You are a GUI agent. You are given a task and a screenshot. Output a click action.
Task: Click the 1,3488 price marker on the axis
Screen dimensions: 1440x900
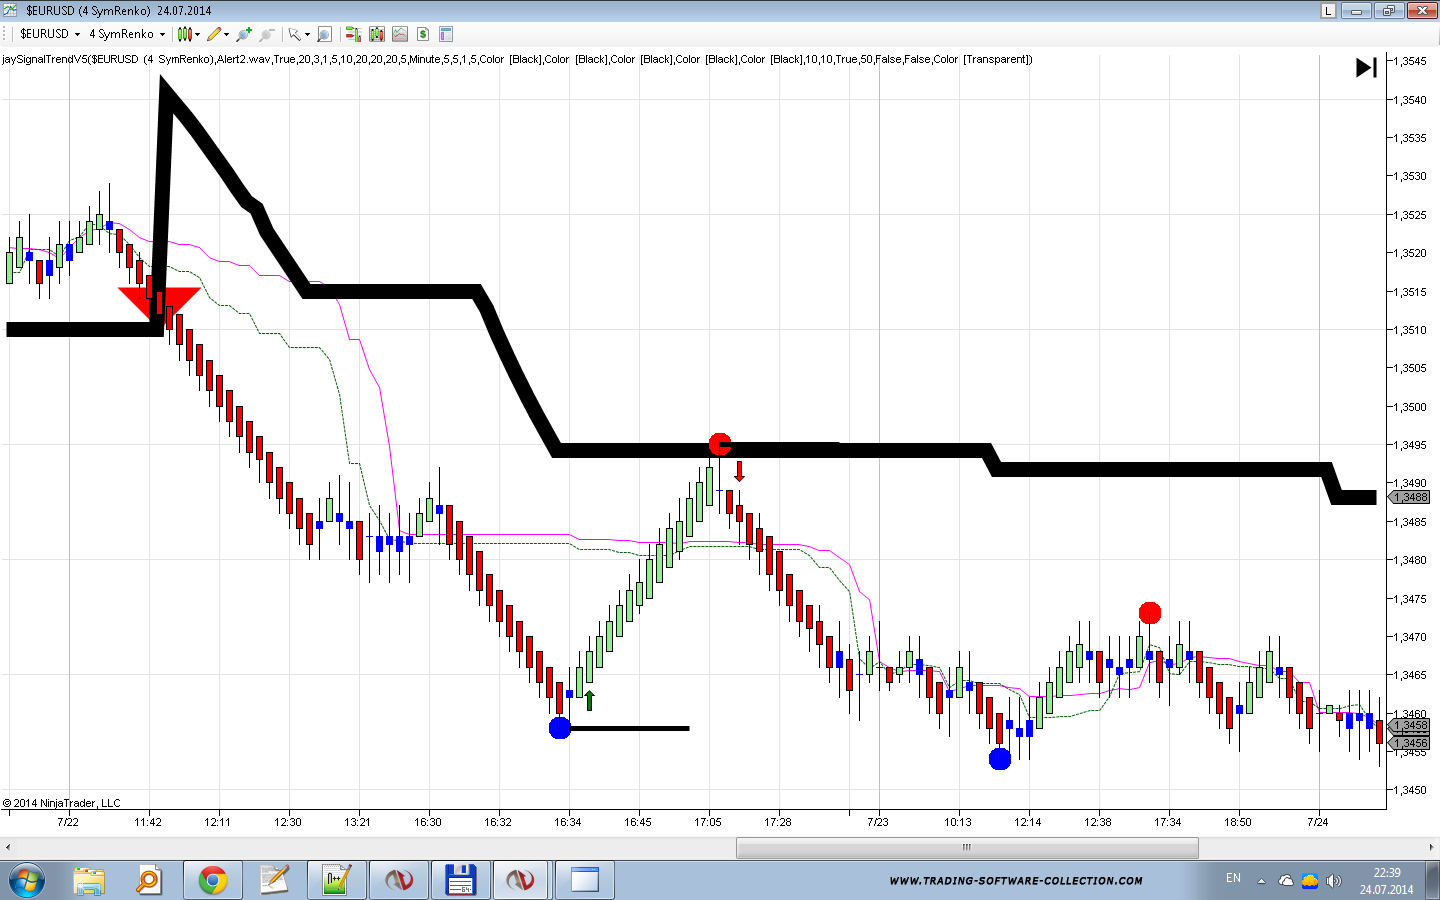point(1411,497)
